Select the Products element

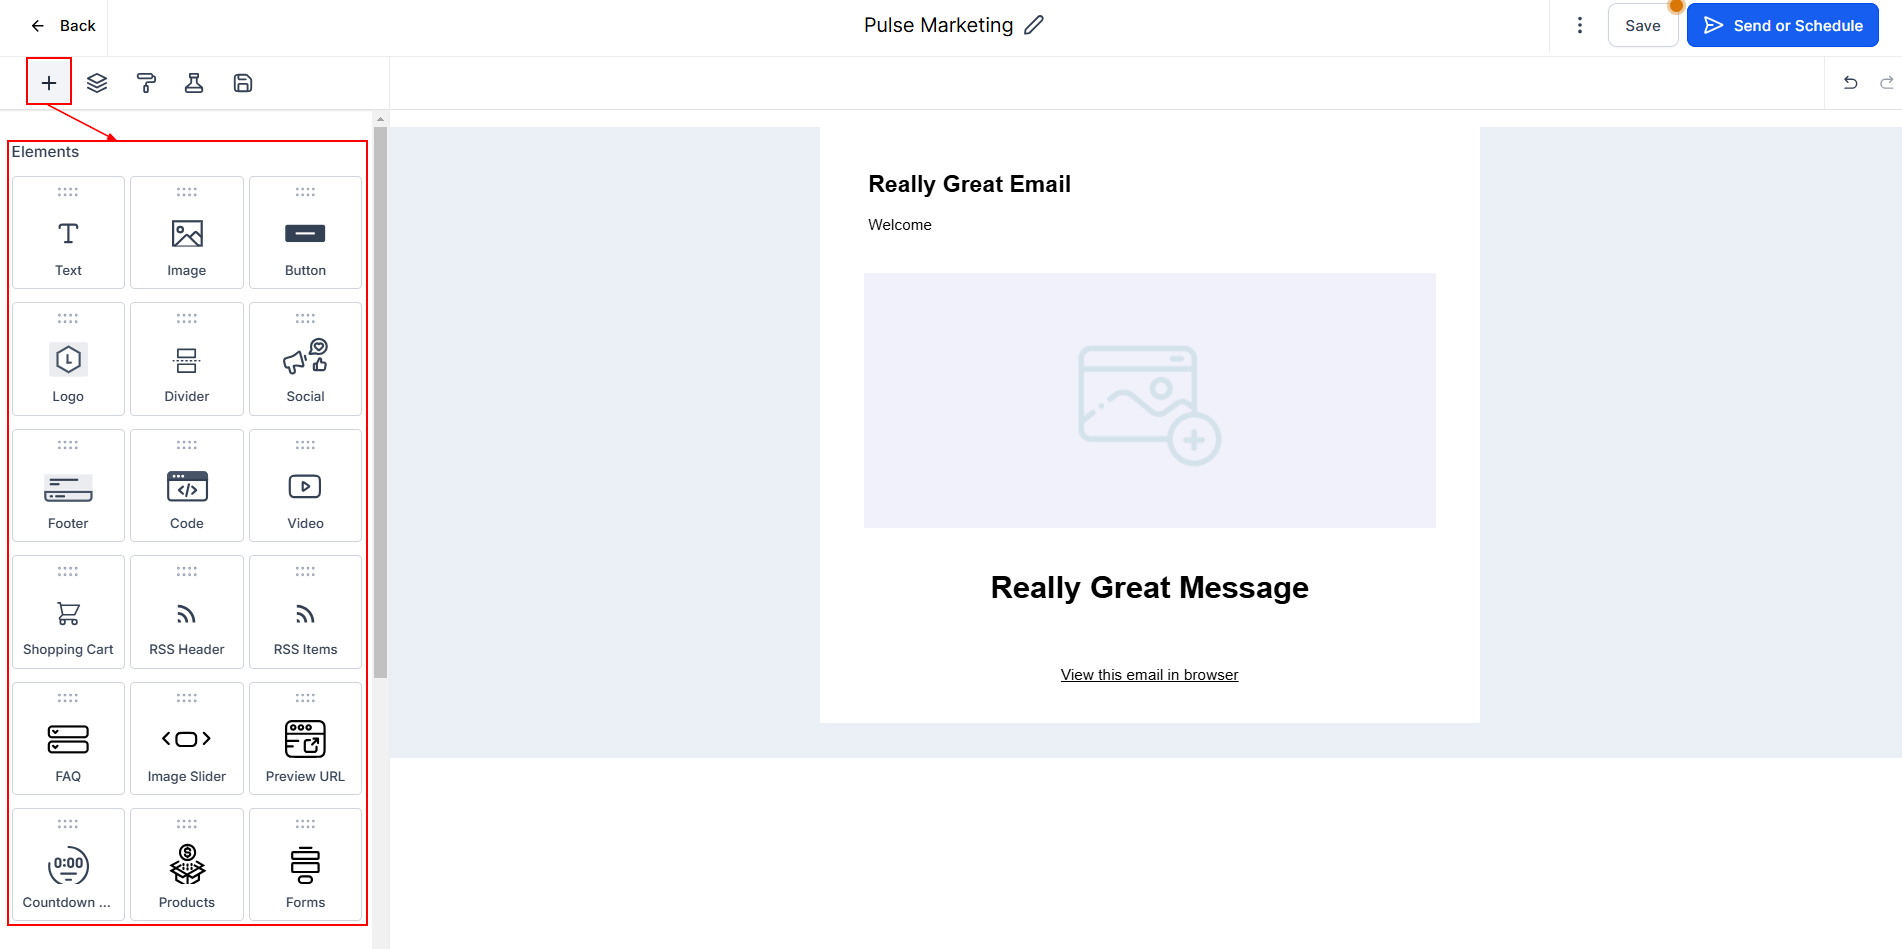[x=187, y=865]
